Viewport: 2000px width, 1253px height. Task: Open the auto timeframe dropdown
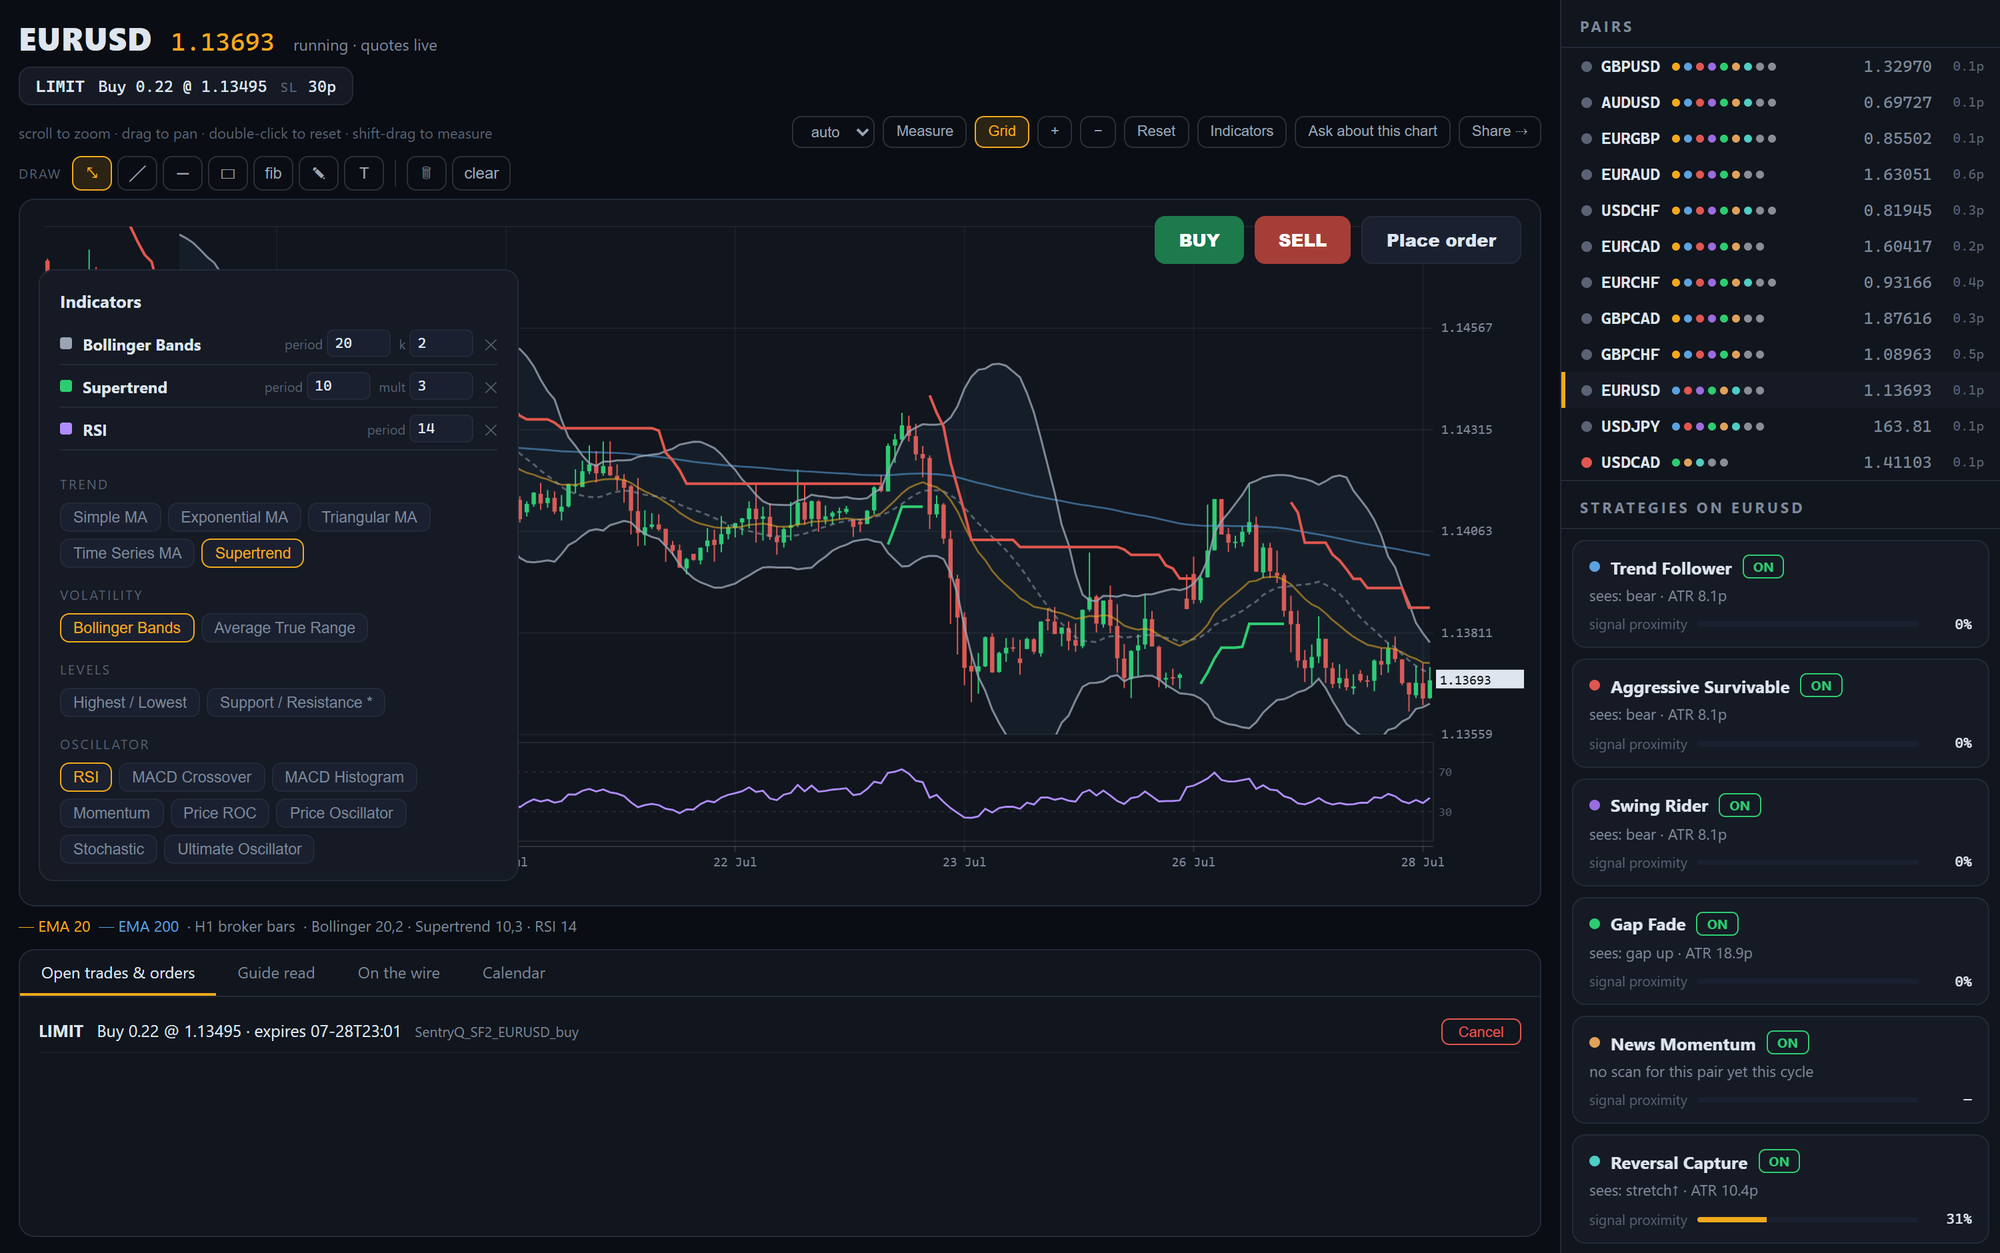834,132
